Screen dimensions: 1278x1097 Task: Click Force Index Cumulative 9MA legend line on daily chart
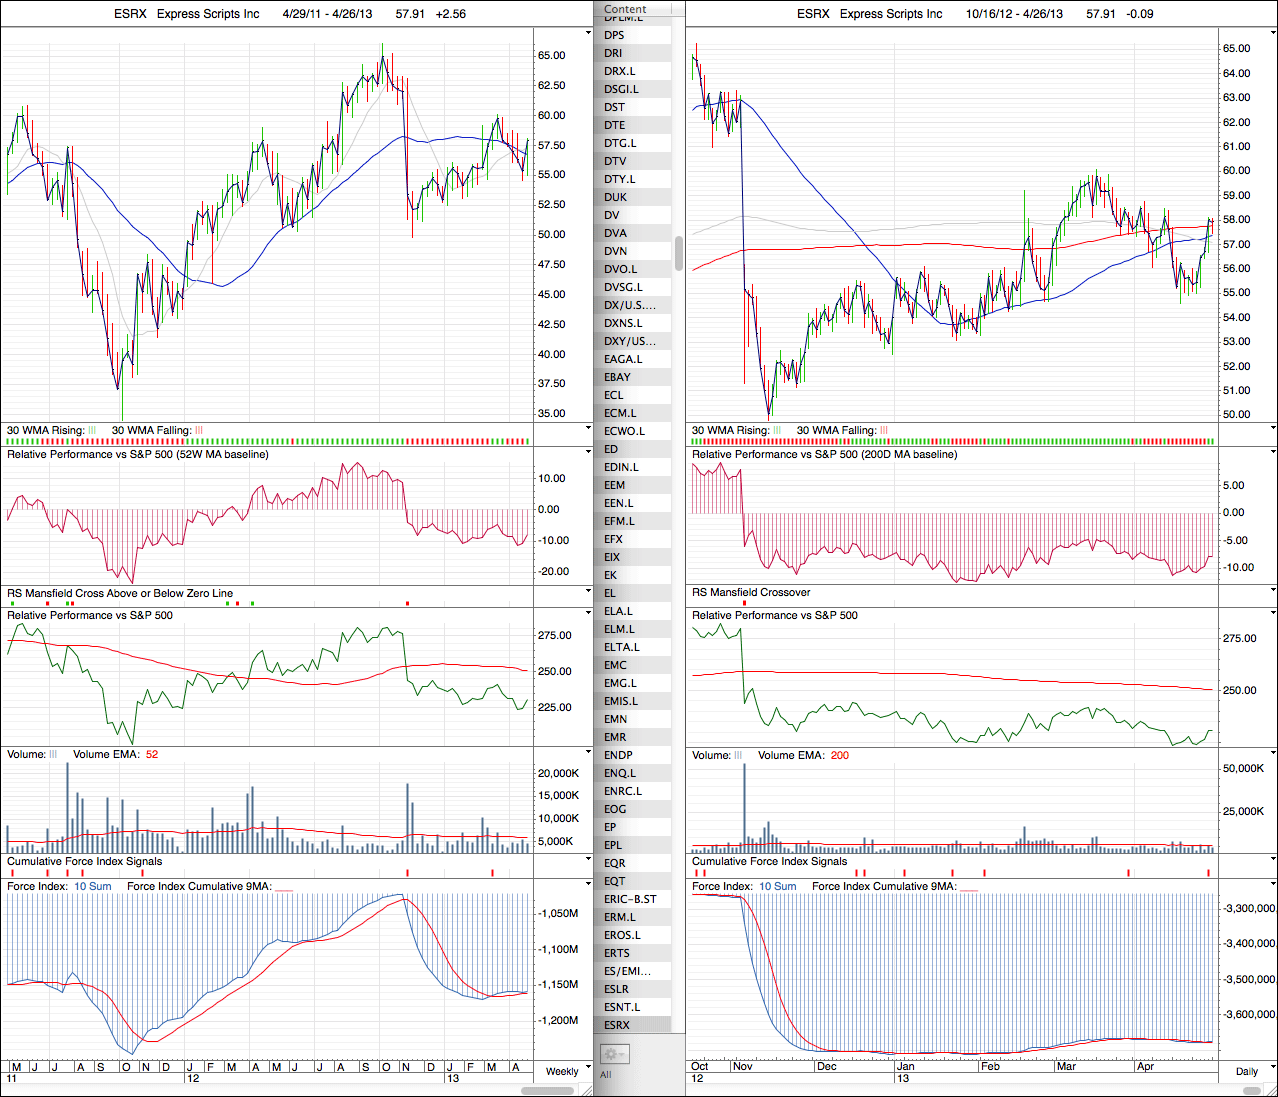[x=968, y=887]
